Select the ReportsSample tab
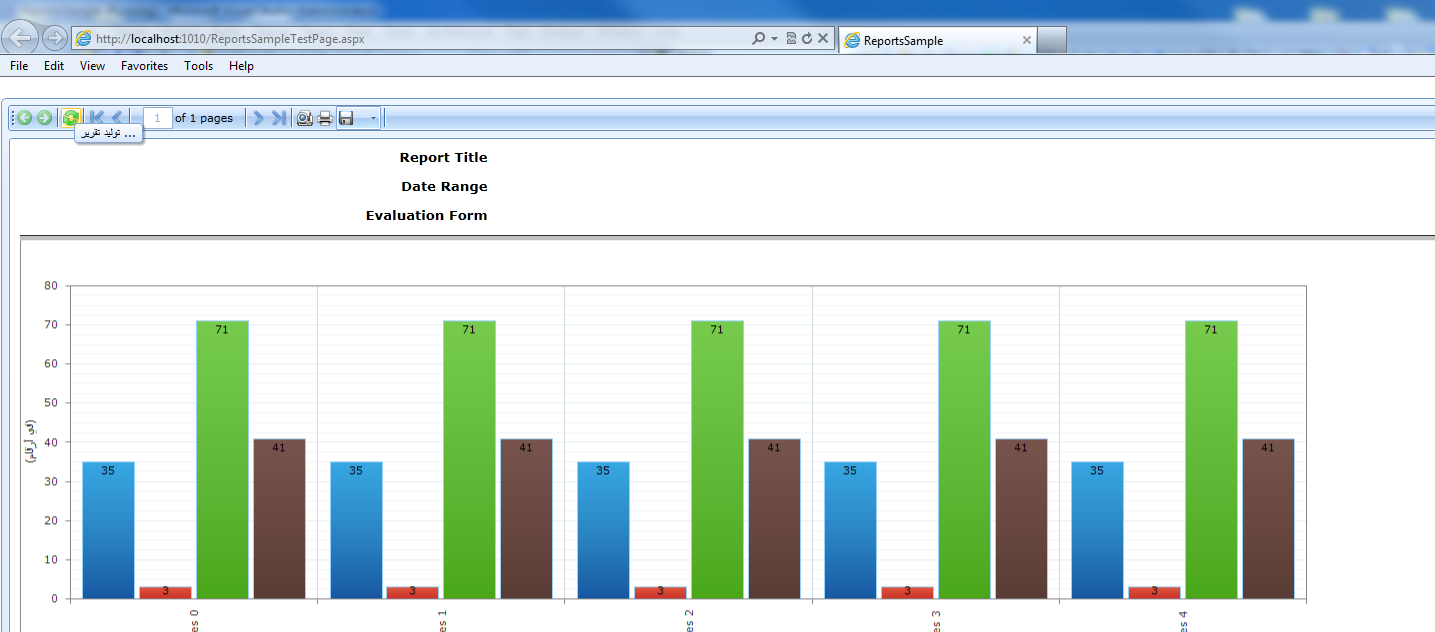The height and width of the screenshot is (632, 1435). click(937, 40)
